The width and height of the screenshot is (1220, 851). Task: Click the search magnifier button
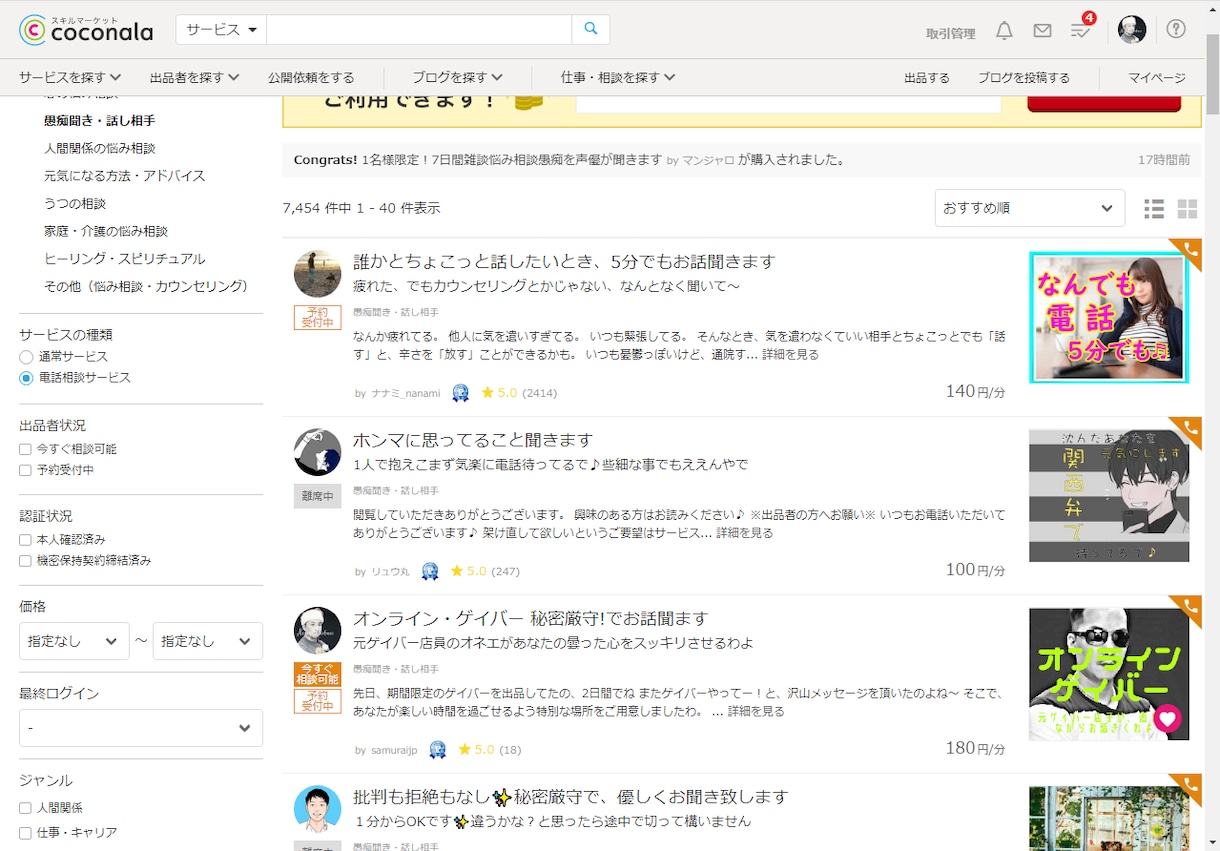(x=590, y=29)
